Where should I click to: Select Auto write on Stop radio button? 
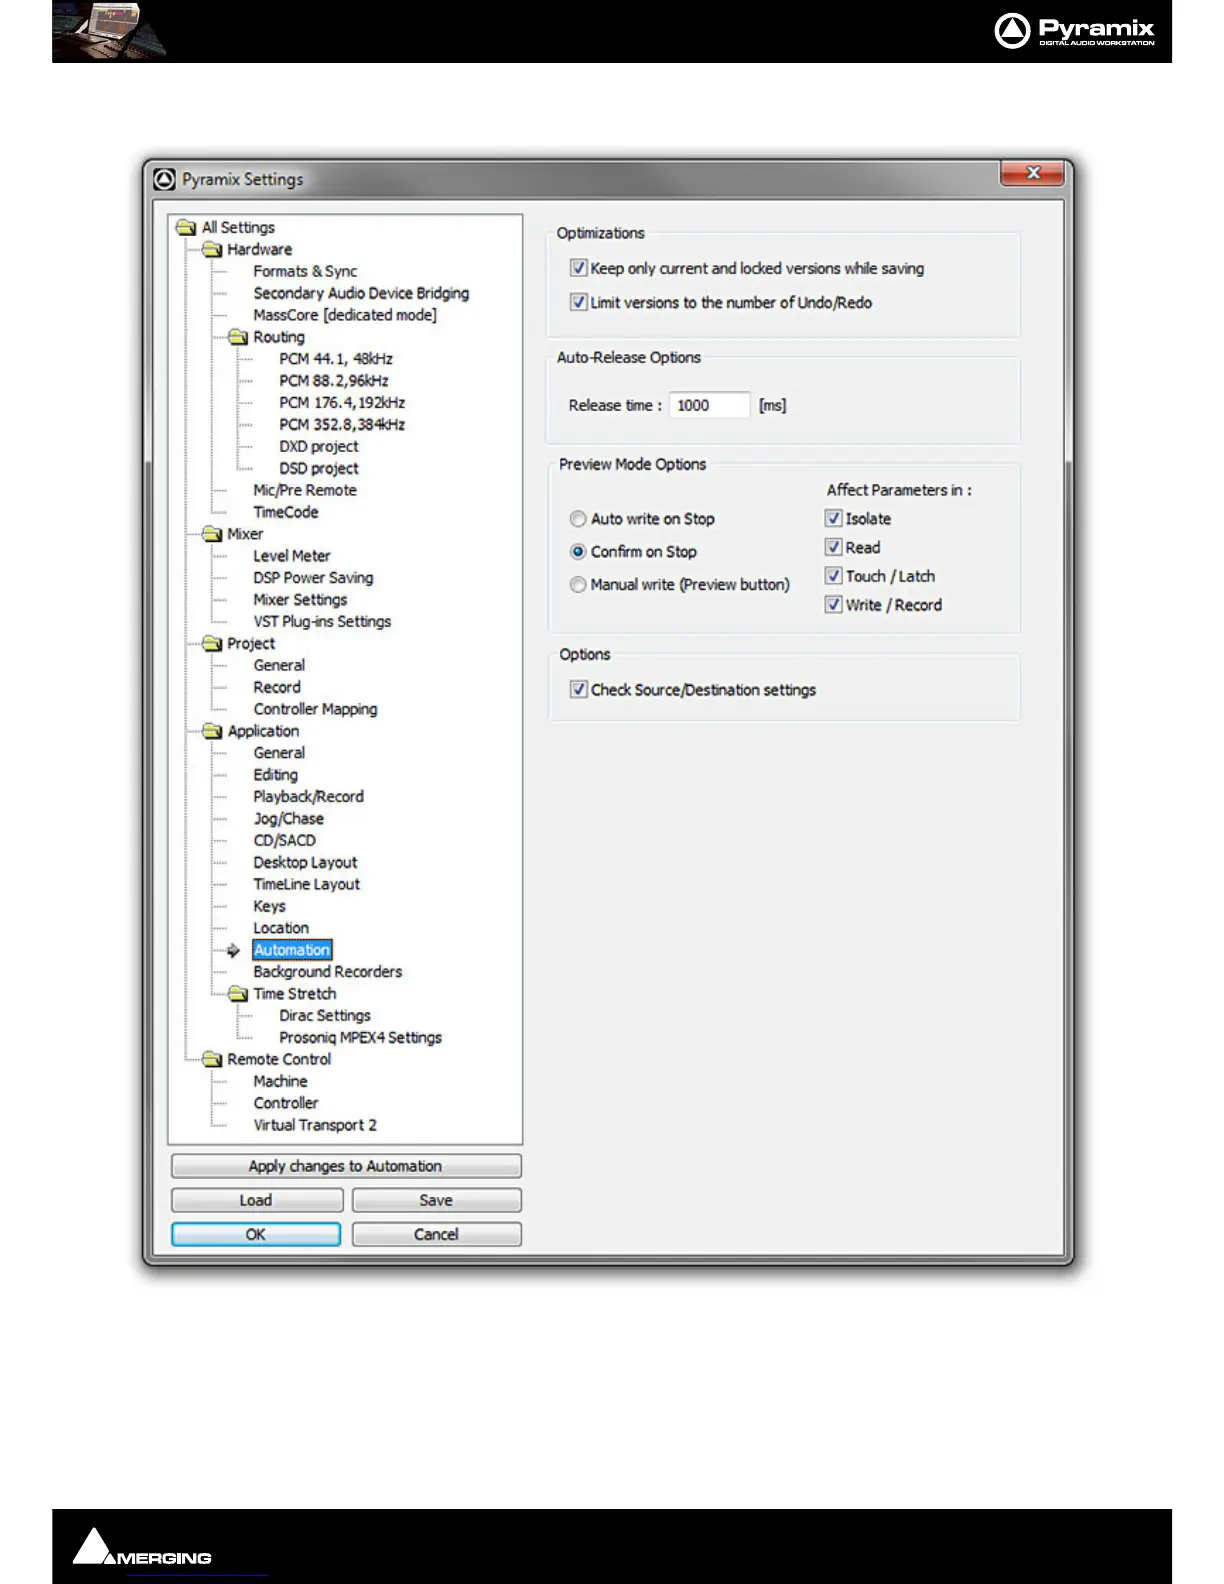click(578, 519)
